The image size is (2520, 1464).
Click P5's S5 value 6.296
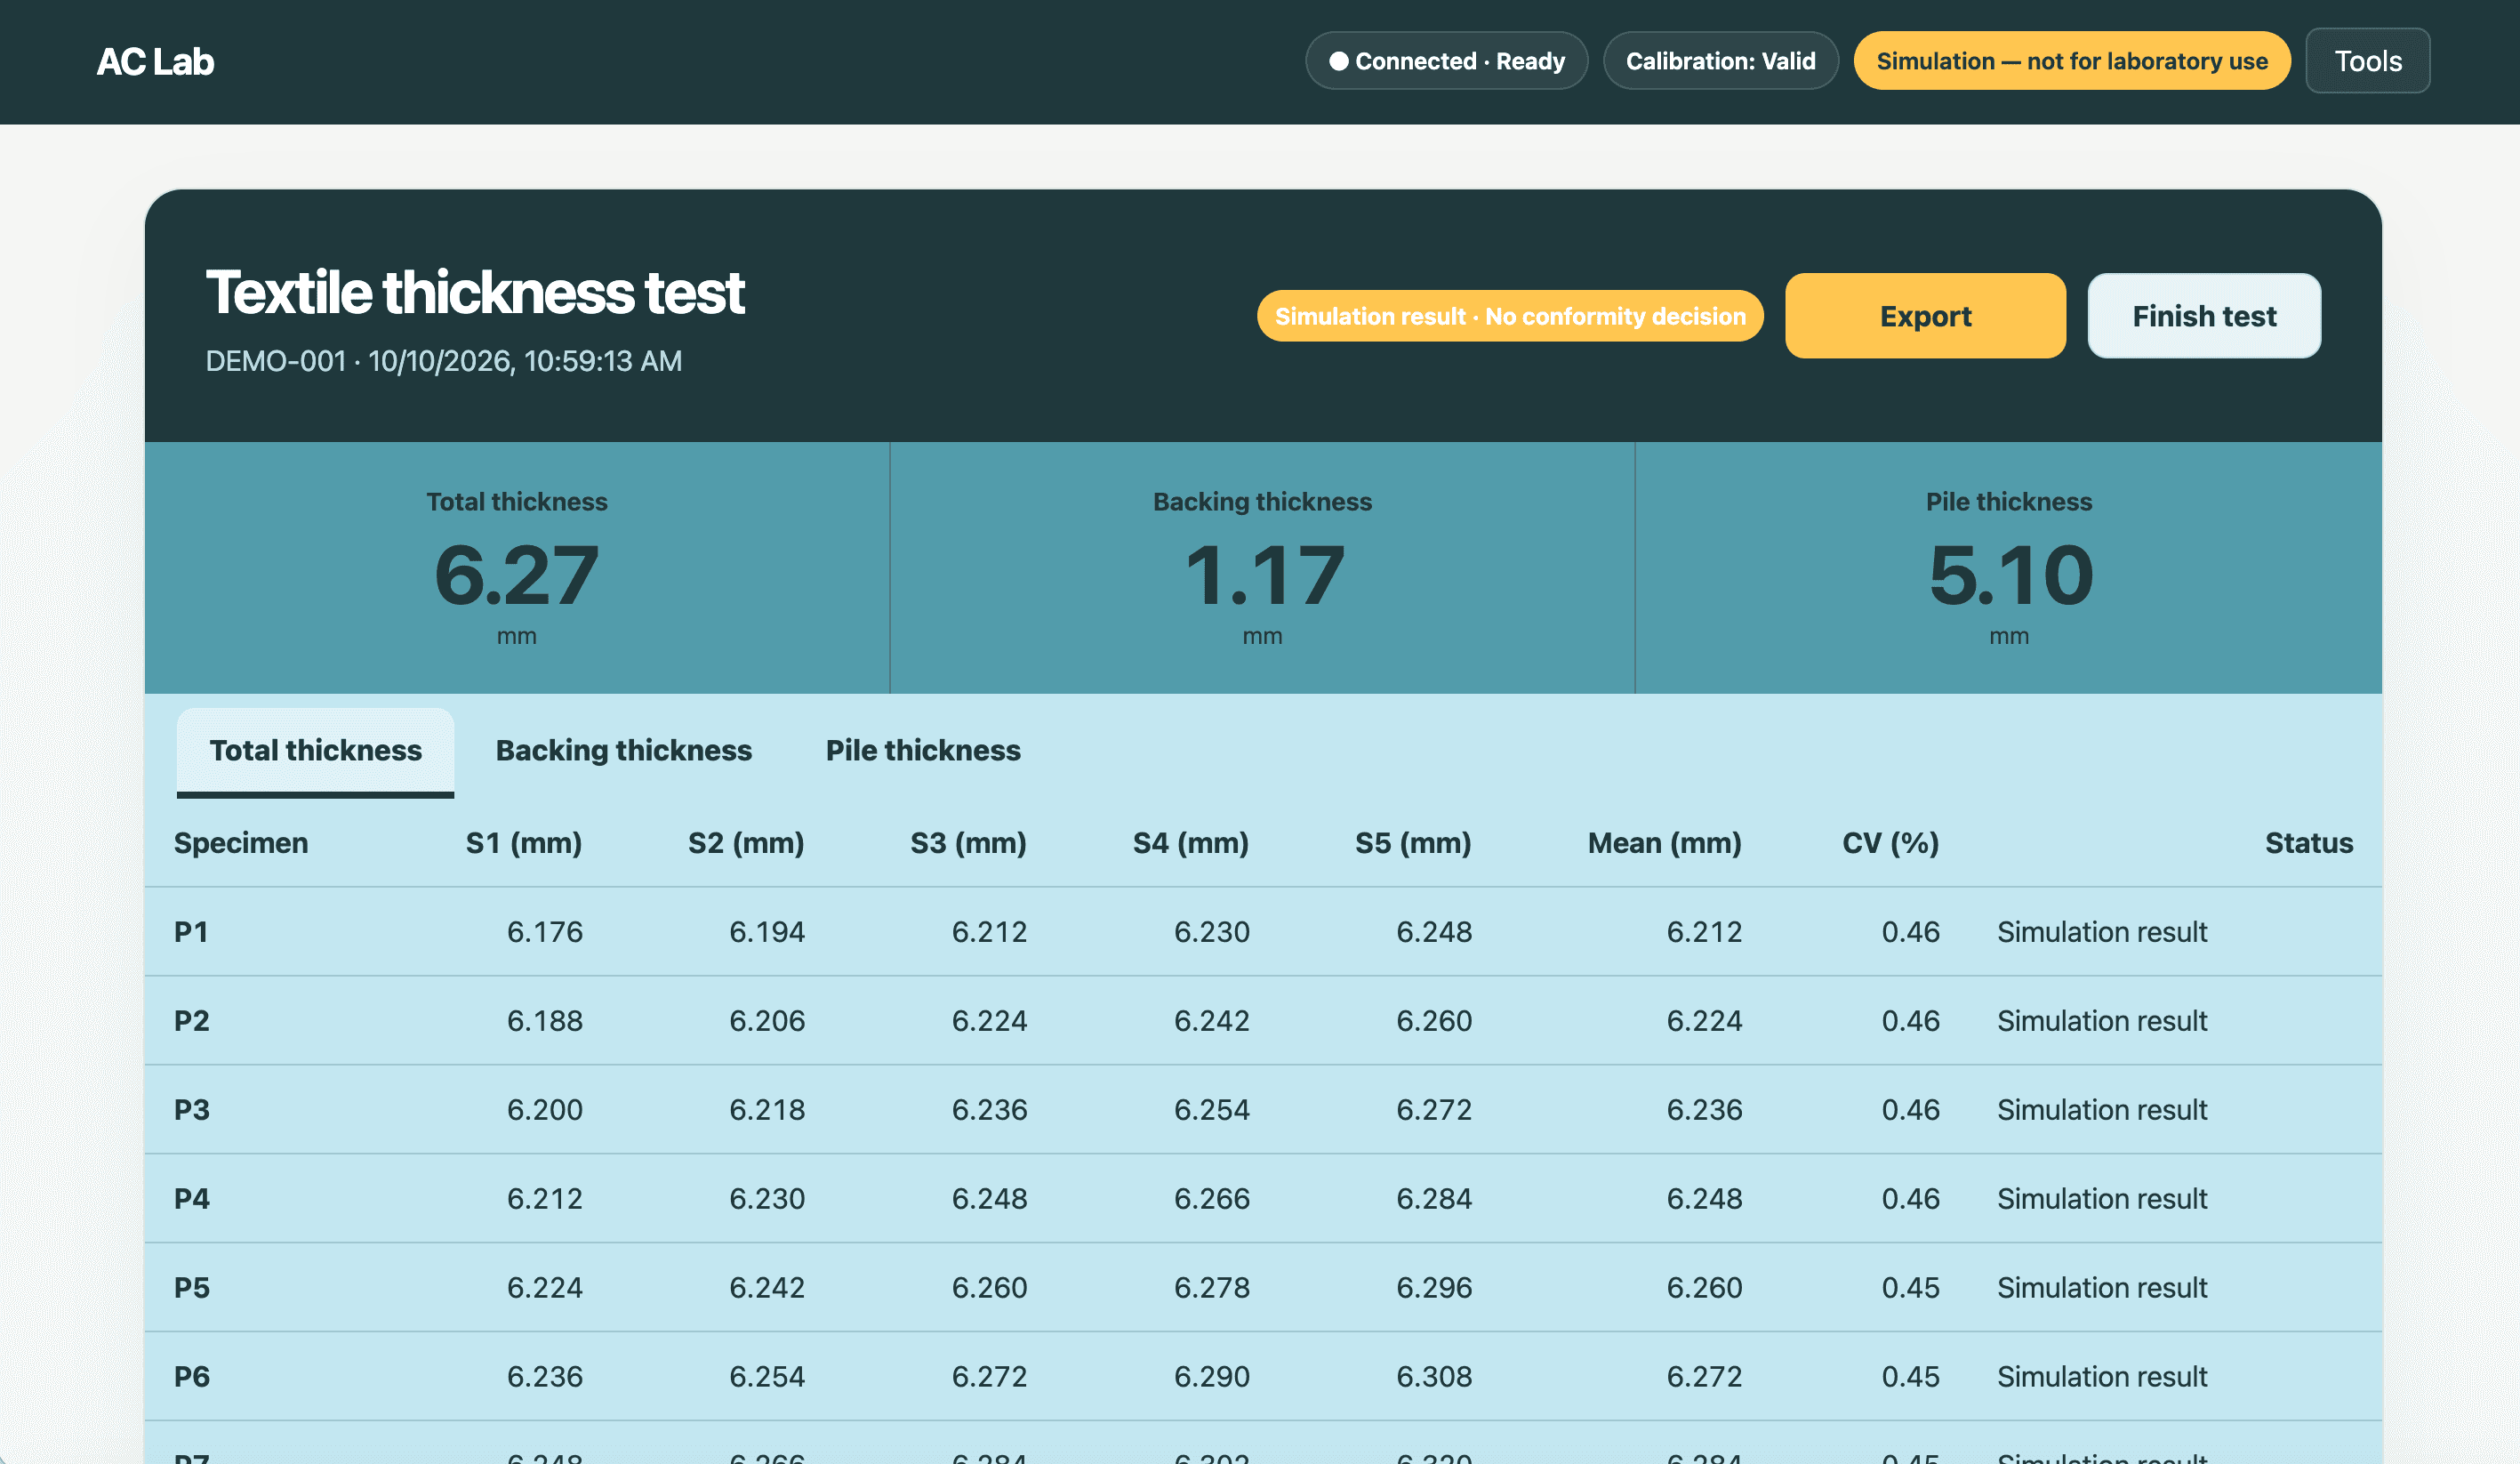point(1434,1288)
